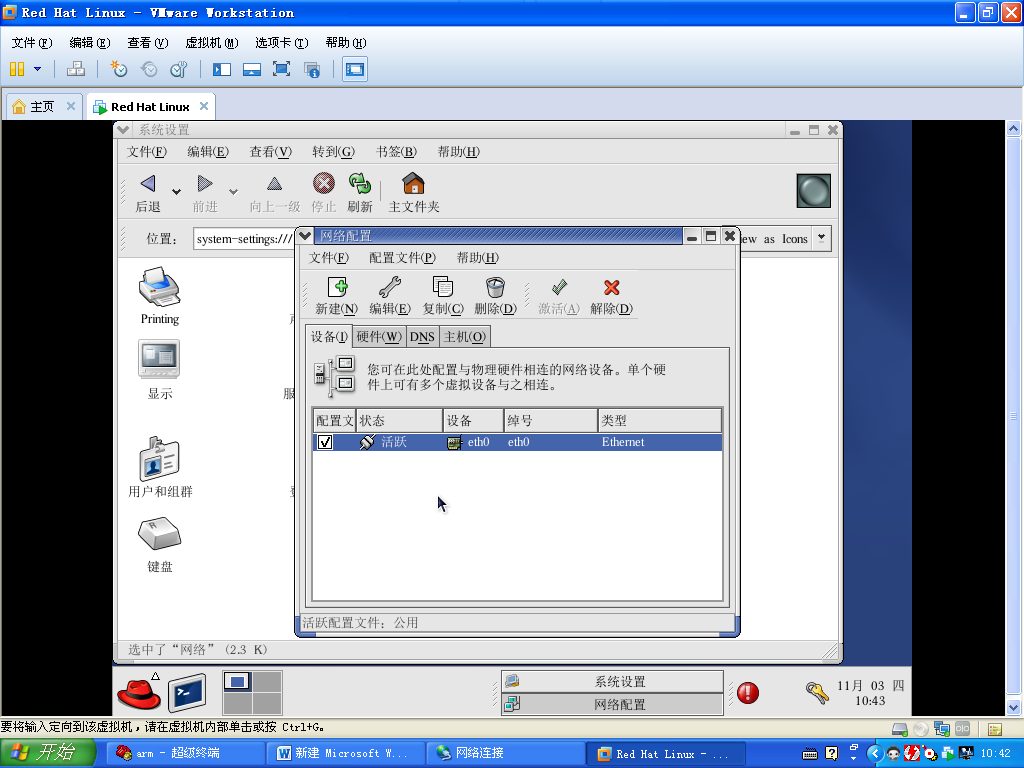Click the red X Deactivate icon

click(611, 287)
